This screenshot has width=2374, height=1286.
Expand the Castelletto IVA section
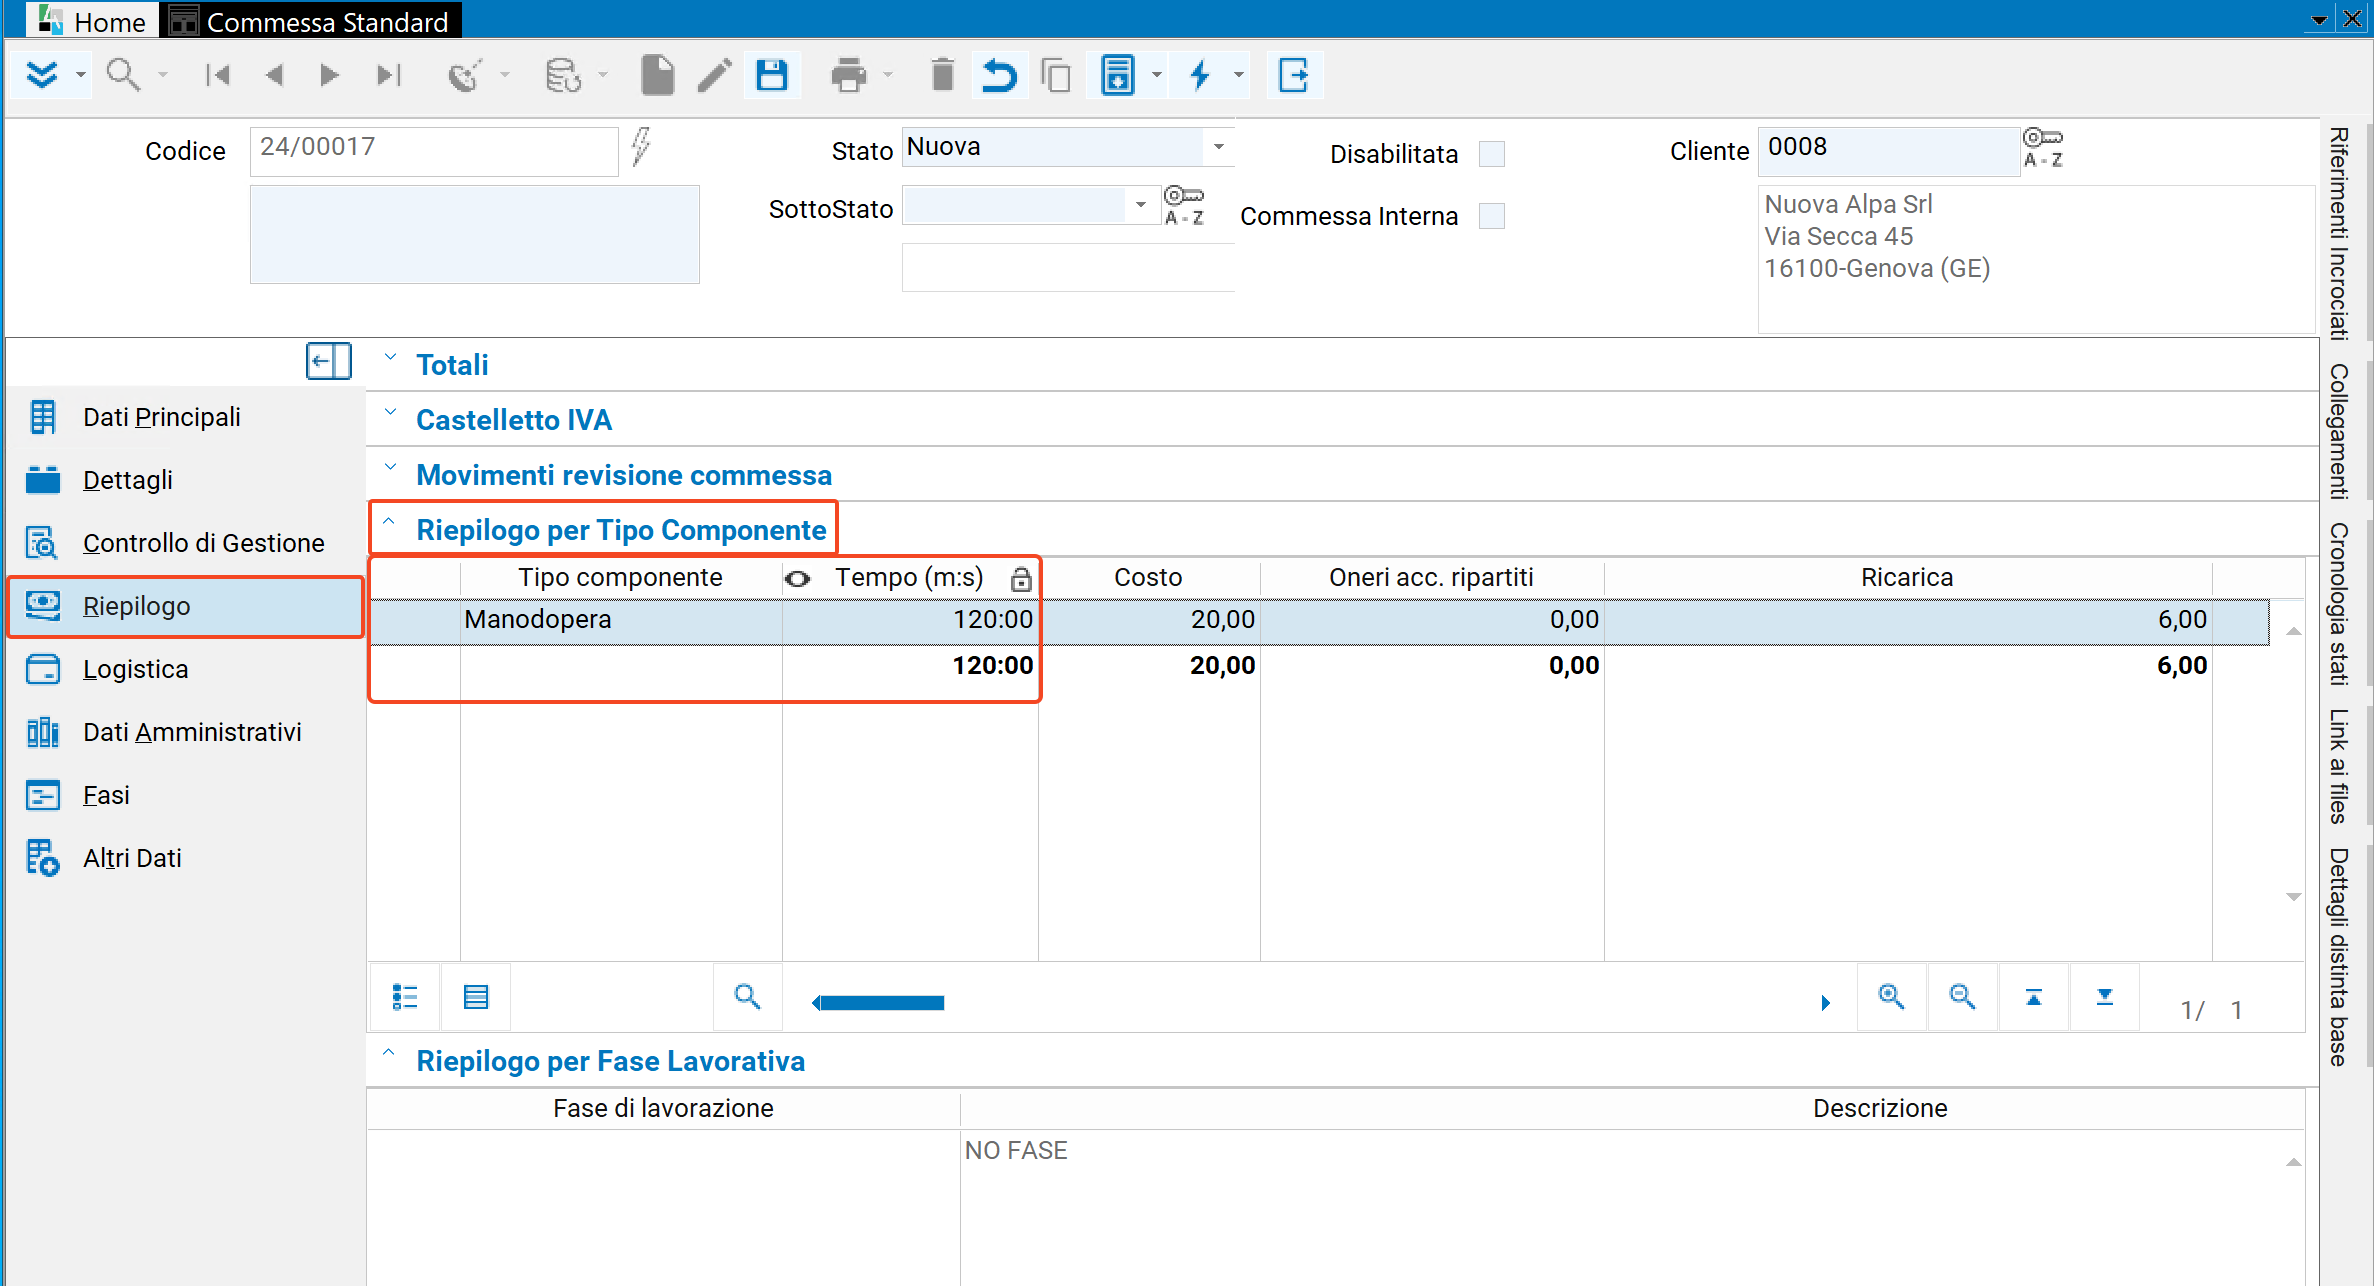pos(390,413)
